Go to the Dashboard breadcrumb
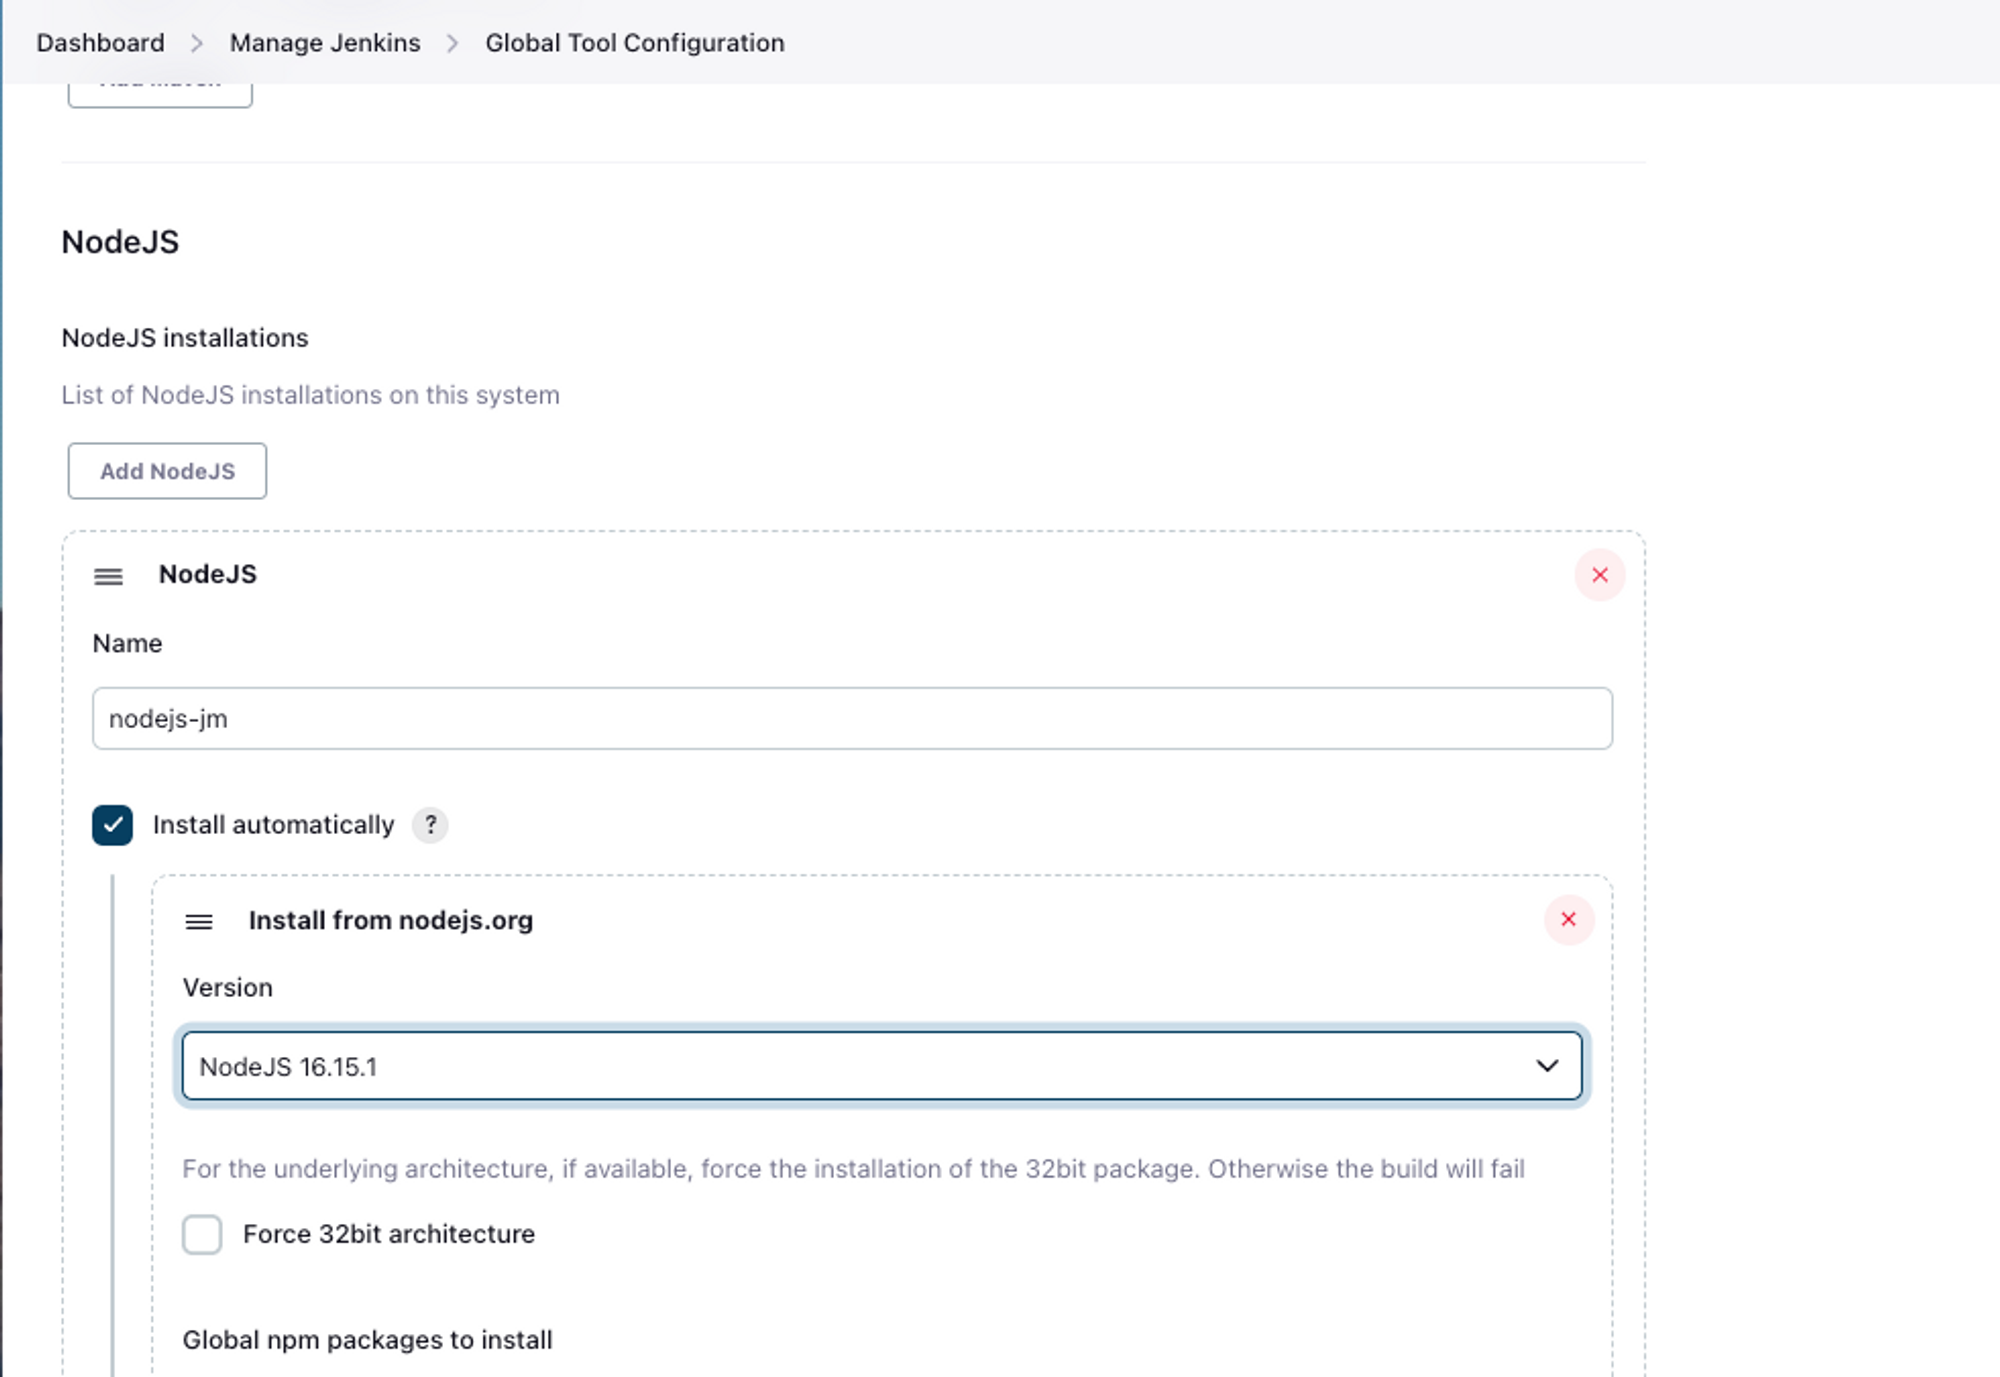This screenshot has width=2000, height=1377. pyautogui.click(x=100, y=43)
